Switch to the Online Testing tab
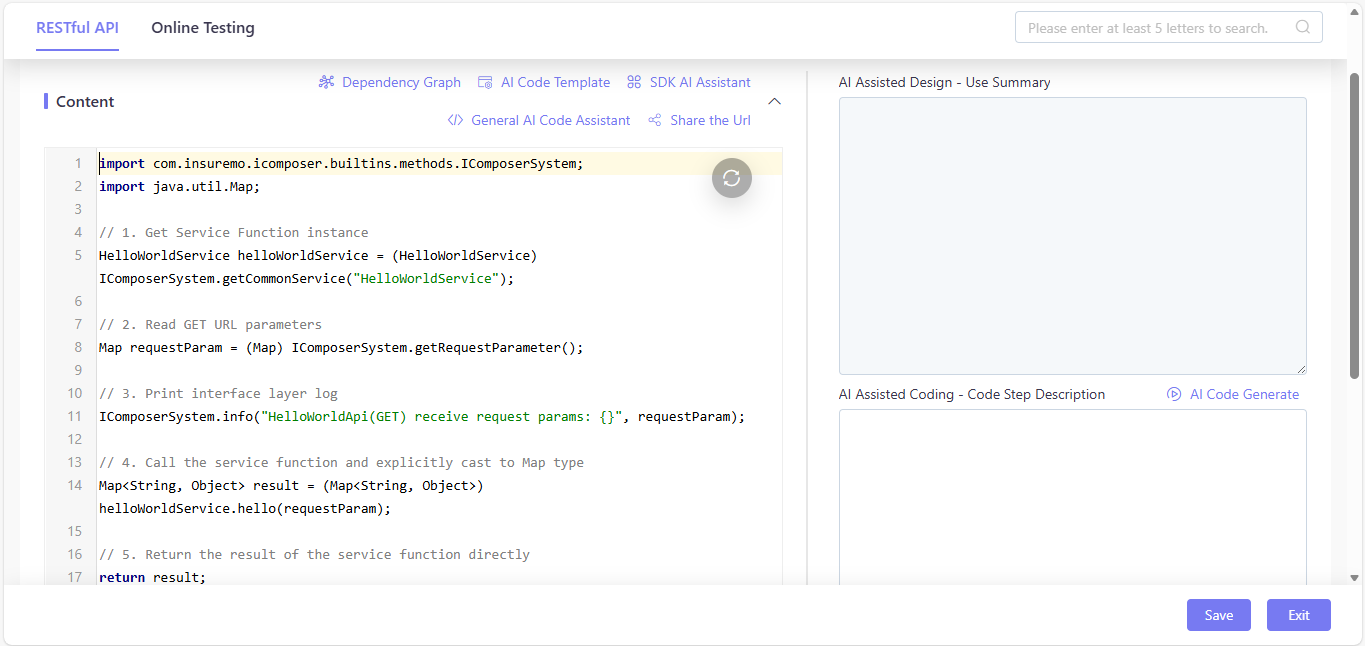Viewport: 1365px width, 646px height. [x=203, y=28]
